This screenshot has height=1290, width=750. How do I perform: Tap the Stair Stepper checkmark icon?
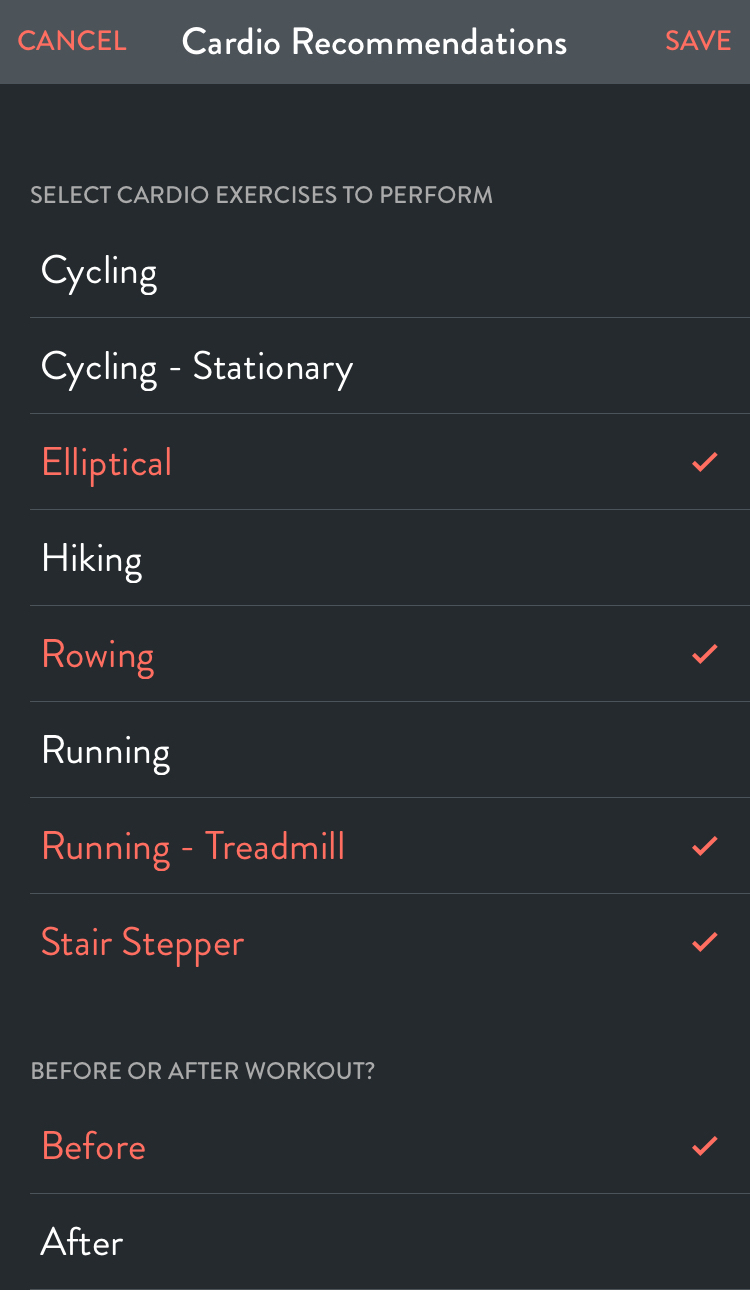(705, 942)
